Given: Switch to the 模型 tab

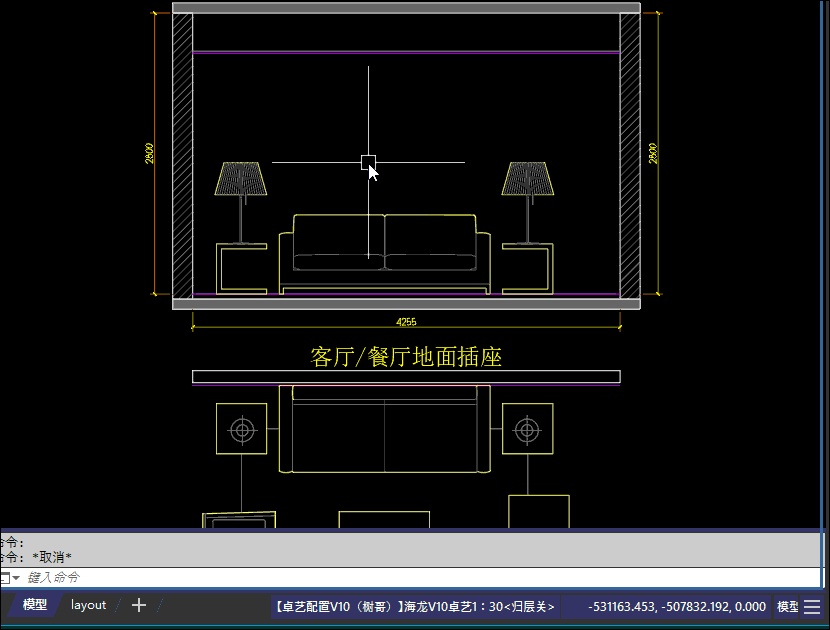Looking at the screenshot, I should pos(35,605).
